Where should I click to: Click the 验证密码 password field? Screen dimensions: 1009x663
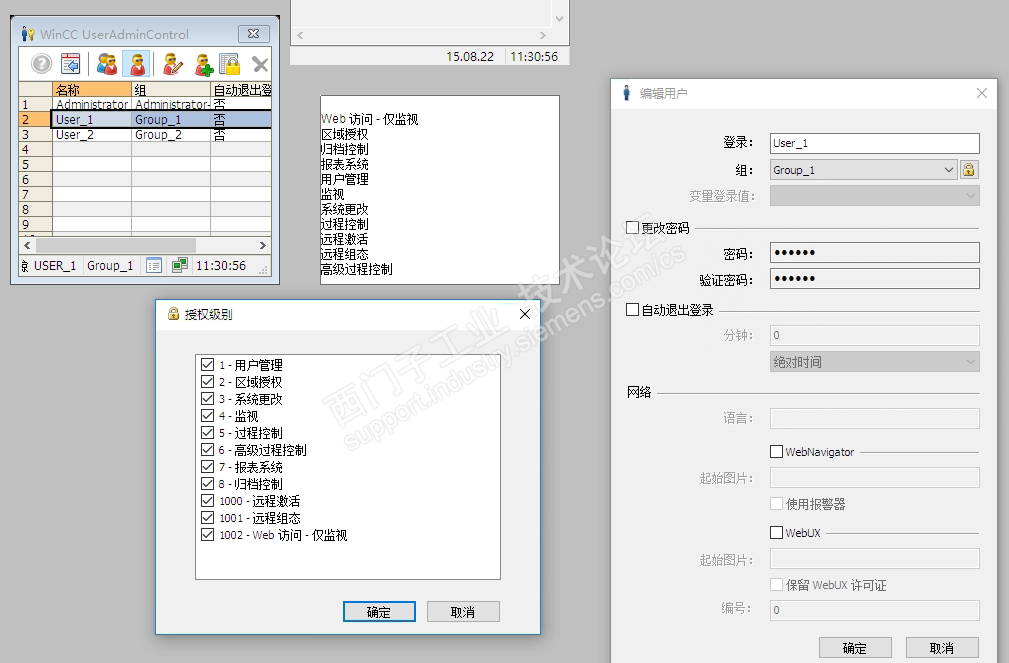pyautogui.click(x=875, y=278)
